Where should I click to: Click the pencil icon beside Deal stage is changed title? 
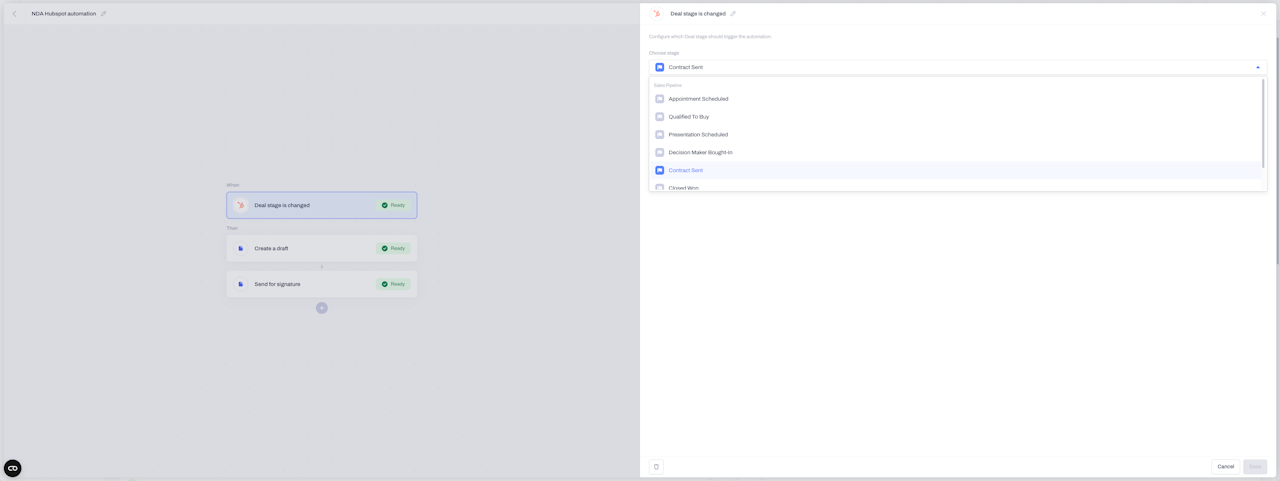tap(733, 14)
